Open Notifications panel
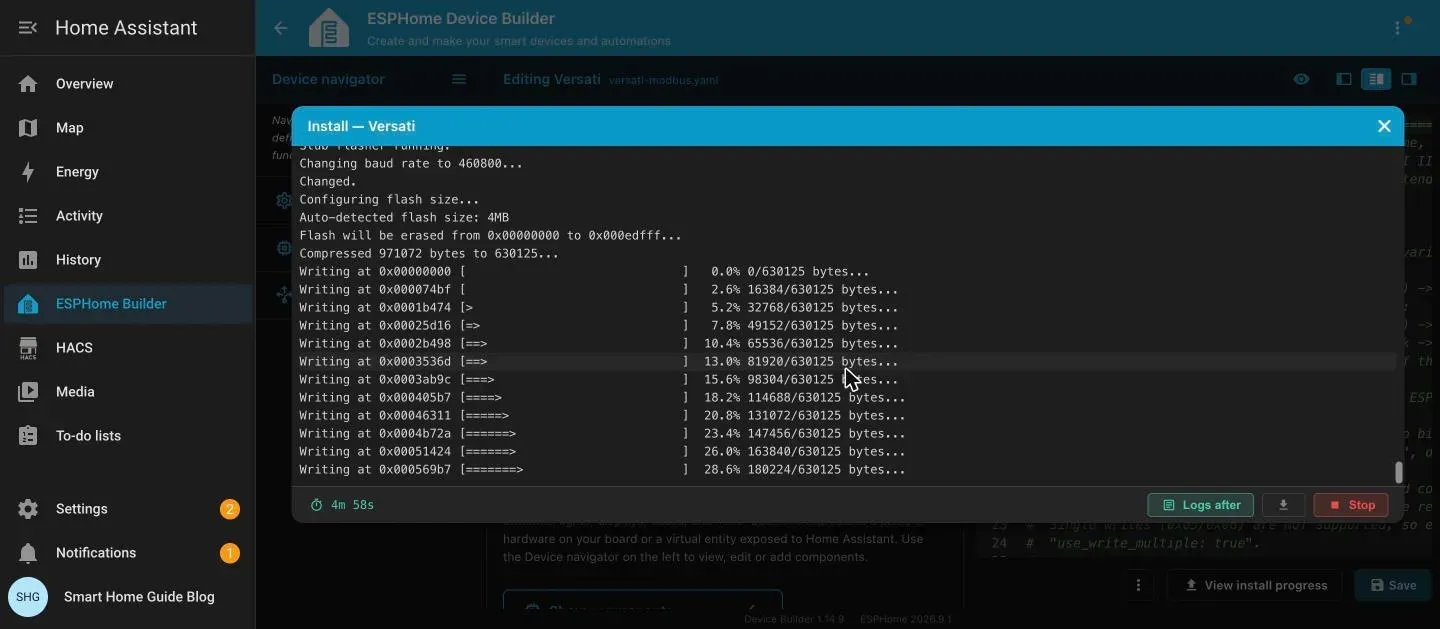Viewport: 1440px width, 629px height. click(128, 553)
